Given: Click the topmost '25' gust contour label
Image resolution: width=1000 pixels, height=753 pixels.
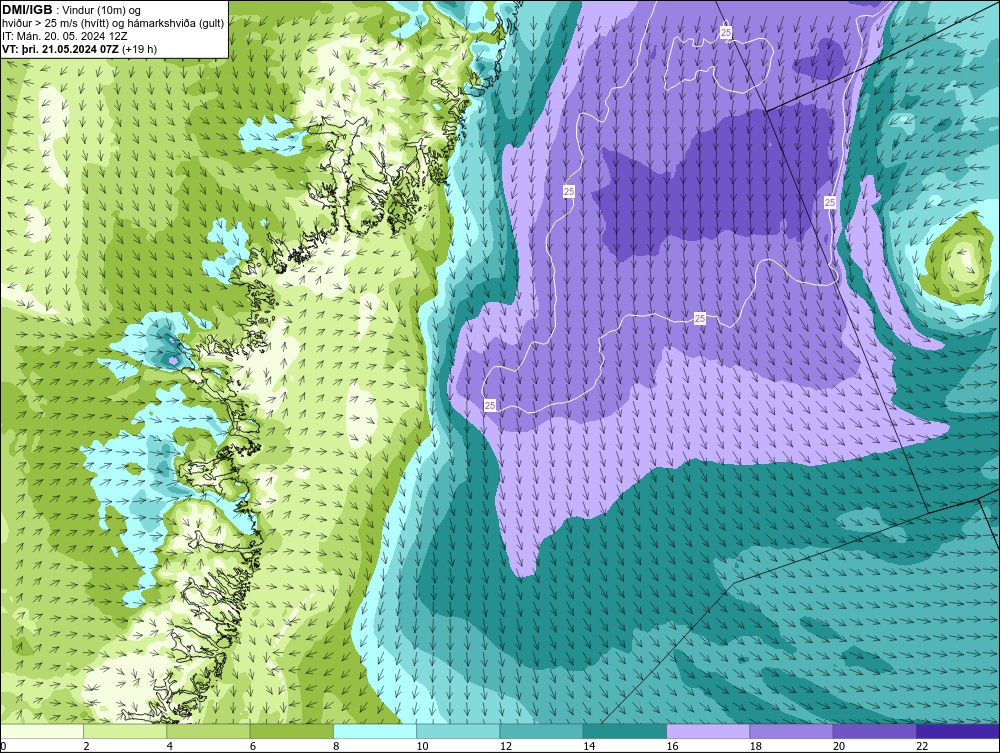Looking at the screenshot, I should click(726, 32).
